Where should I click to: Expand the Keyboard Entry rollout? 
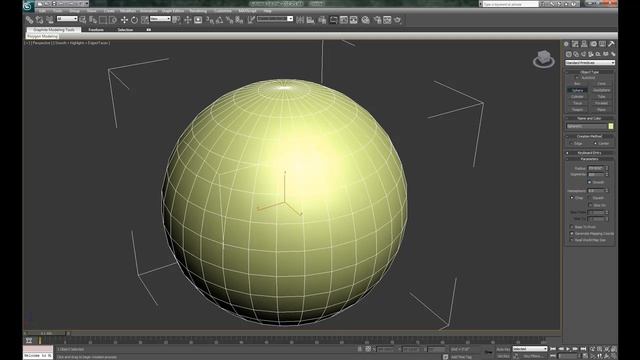pos(590,153)
